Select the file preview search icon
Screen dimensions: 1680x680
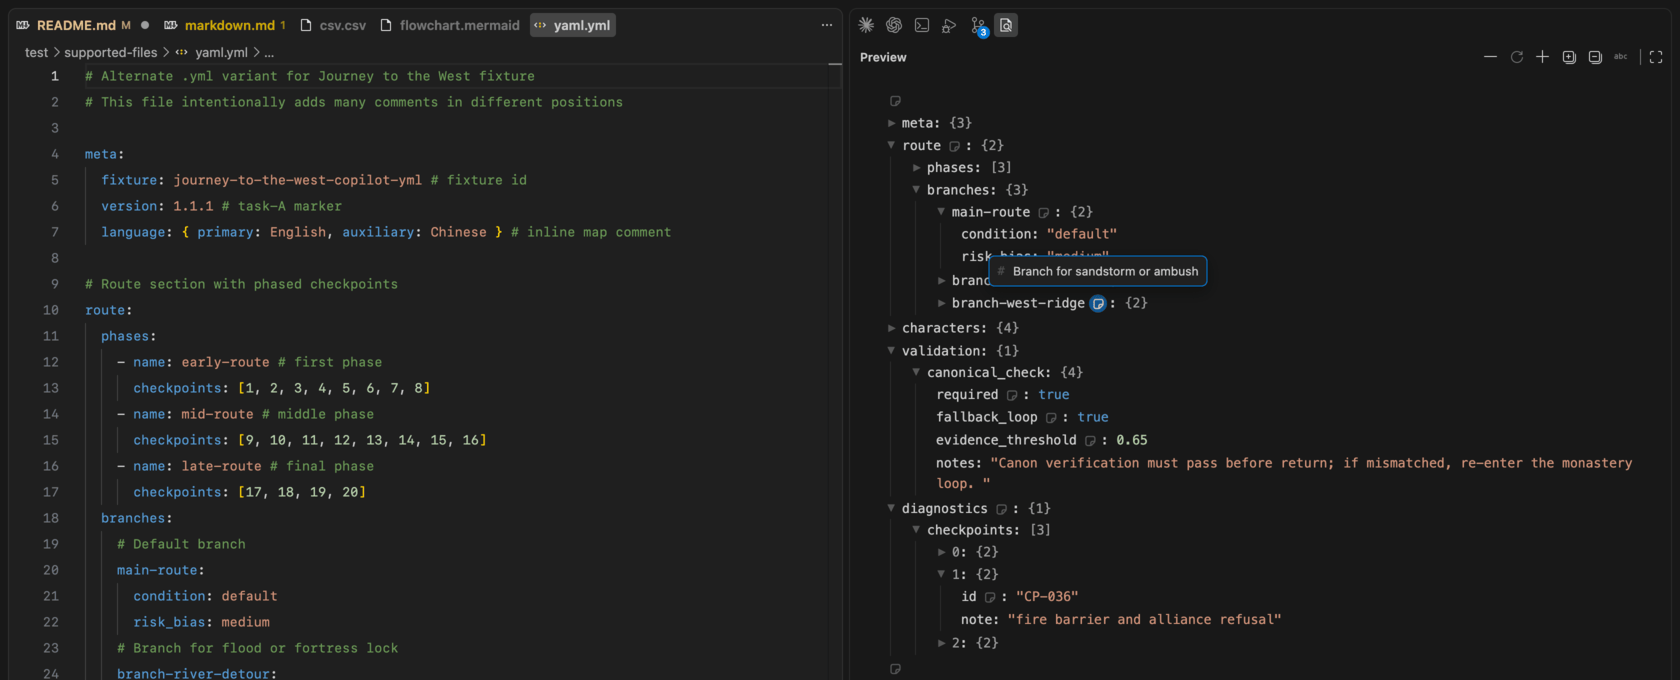(1007, 25)
